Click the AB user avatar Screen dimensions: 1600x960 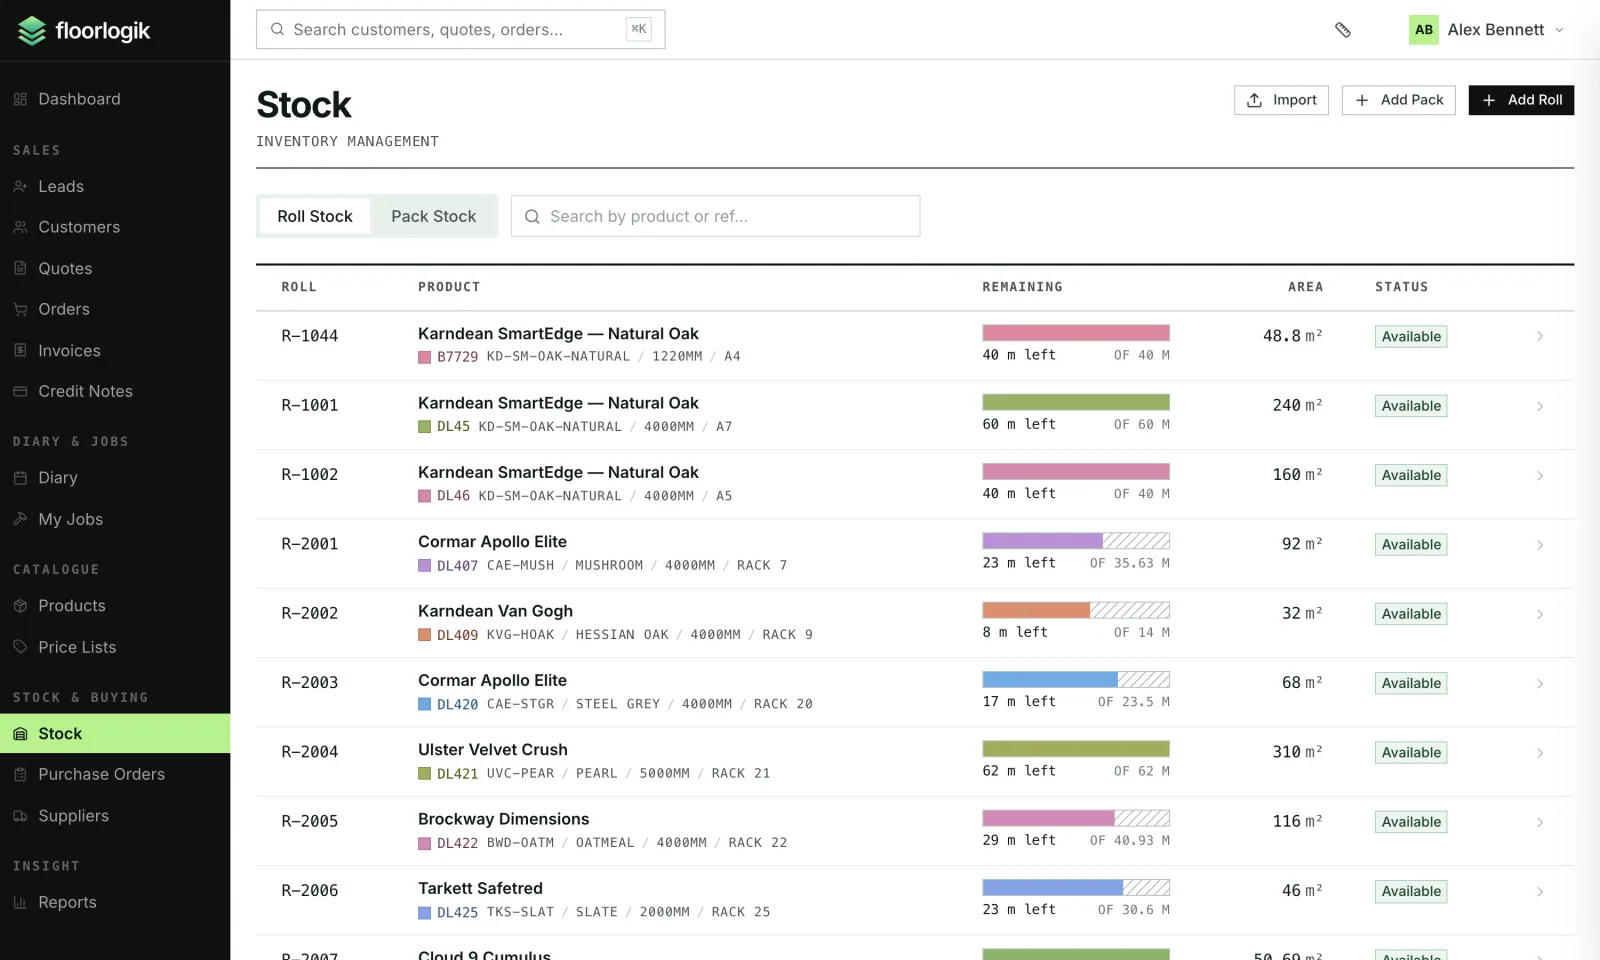coord(1424,30)
